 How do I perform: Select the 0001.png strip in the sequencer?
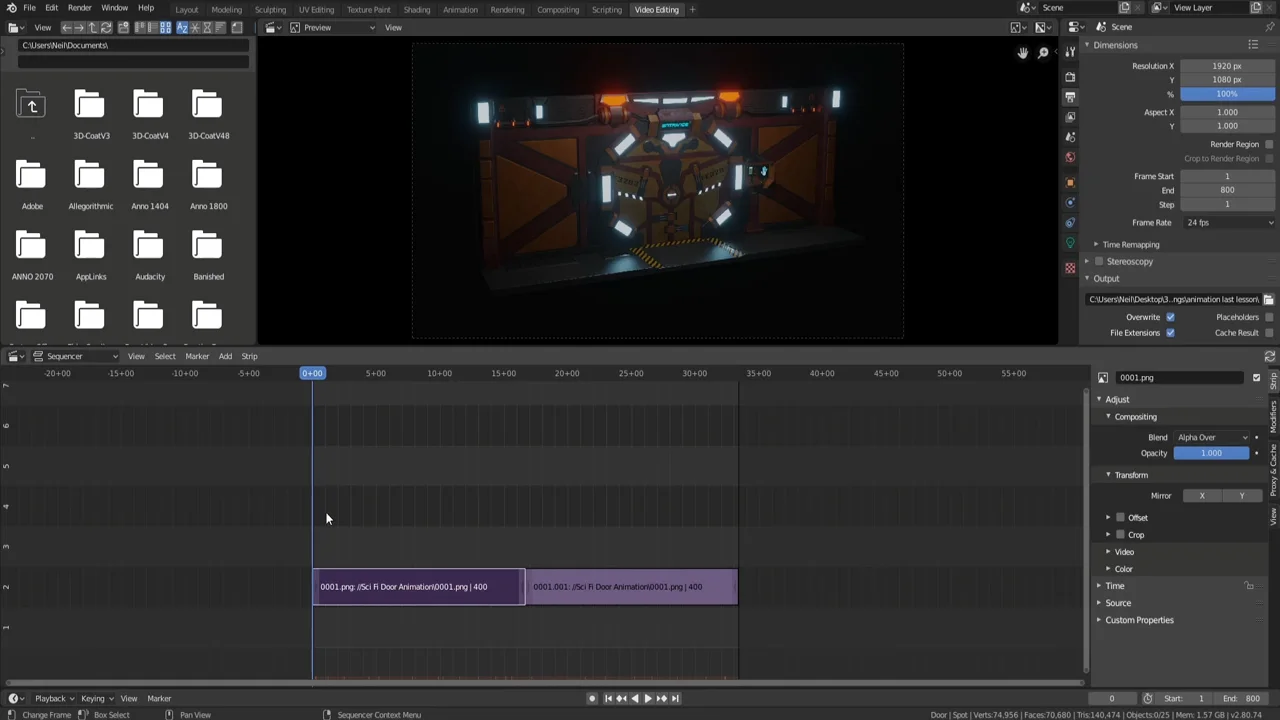point(418,587)
